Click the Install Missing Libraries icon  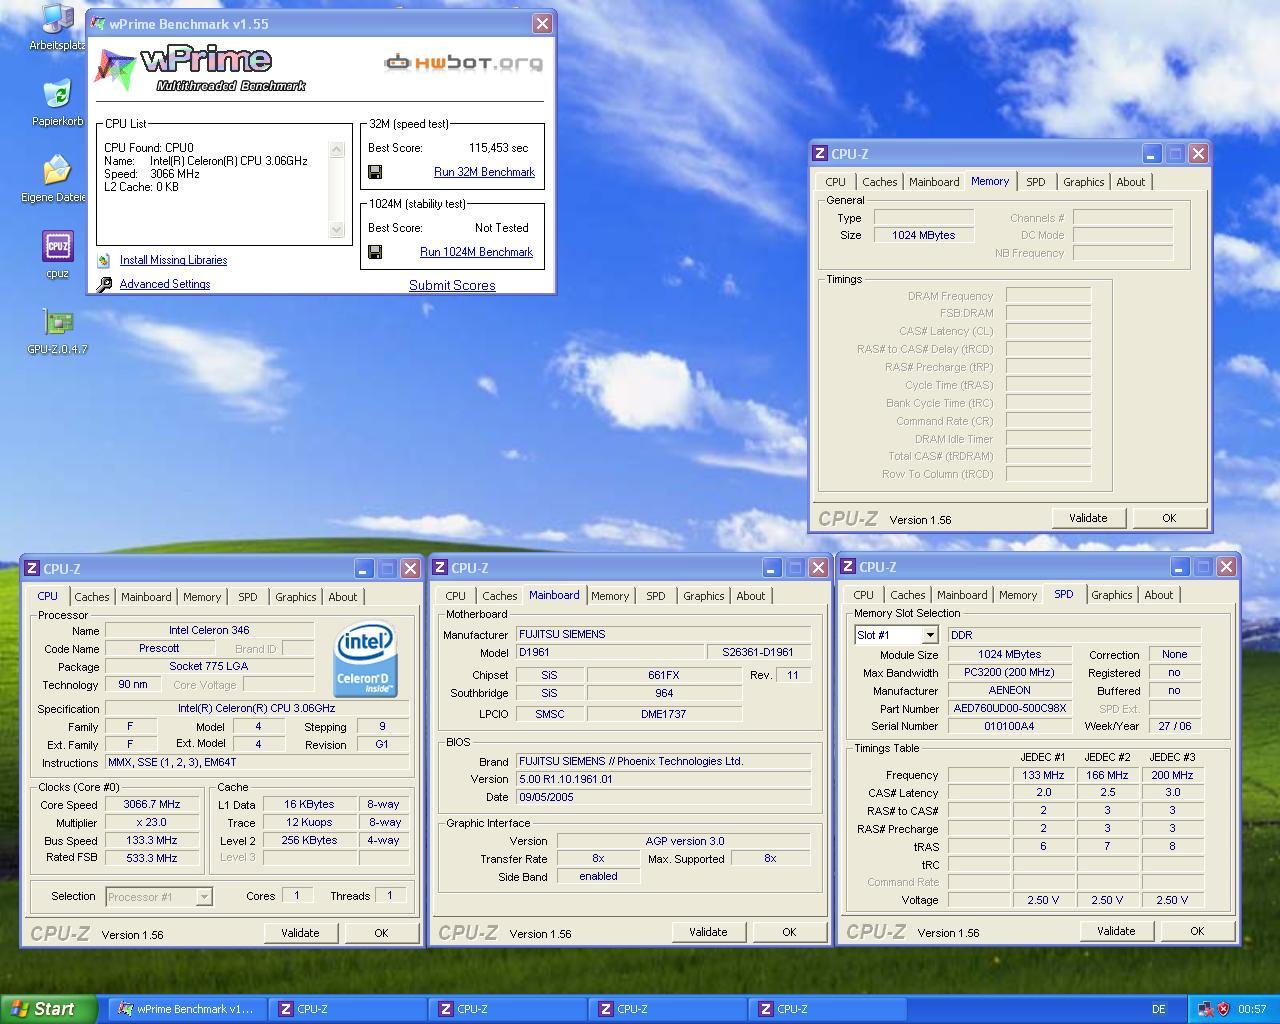104,260
